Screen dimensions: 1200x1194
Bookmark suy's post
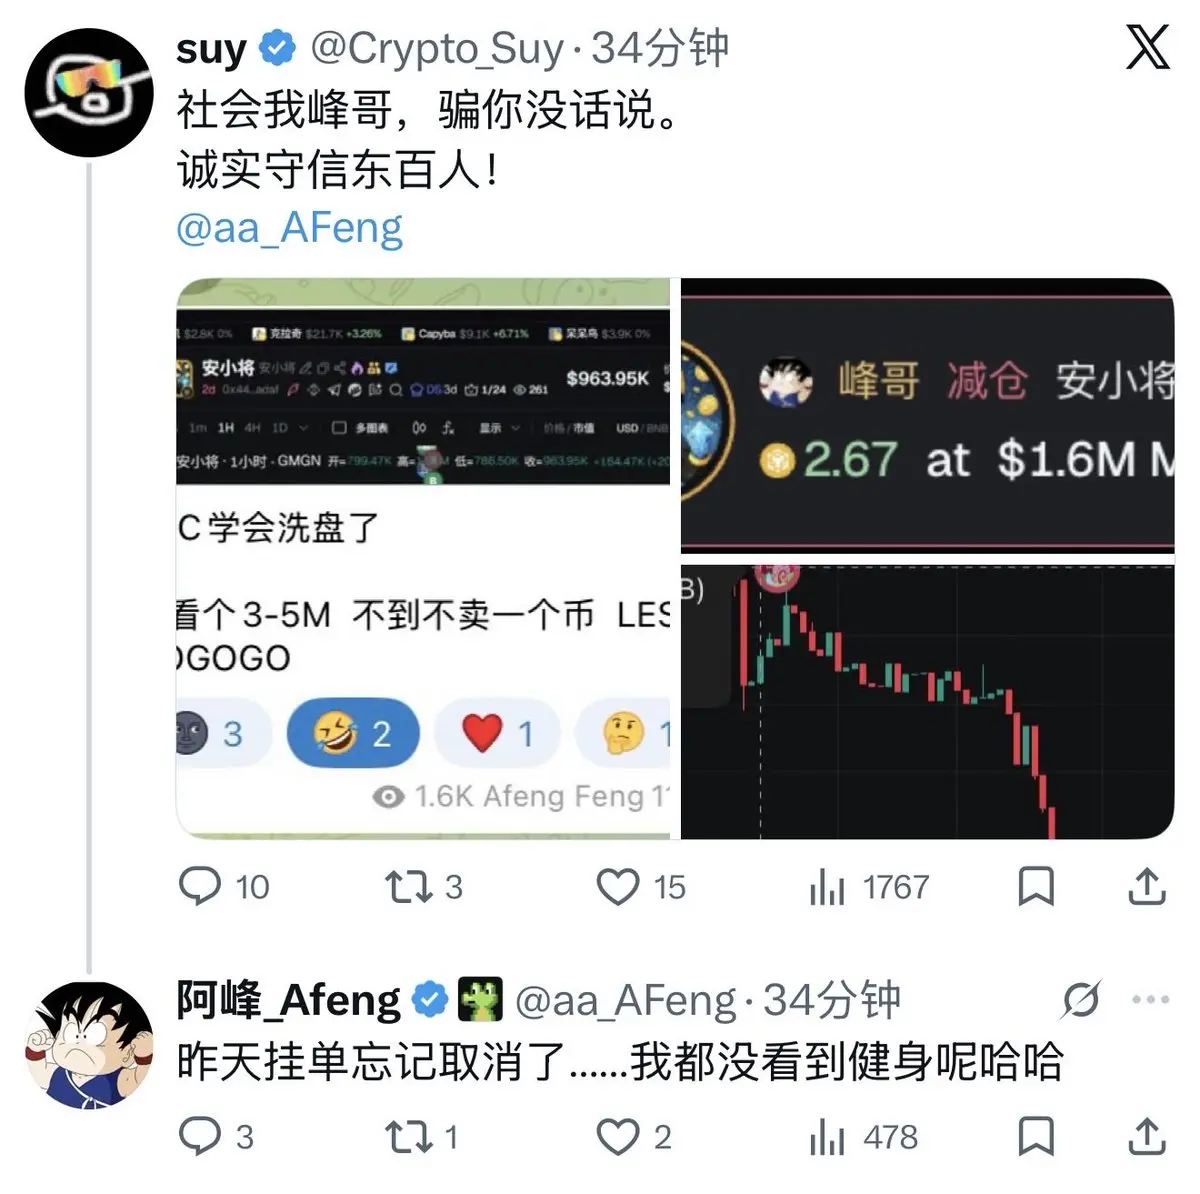pos(1035,886)
